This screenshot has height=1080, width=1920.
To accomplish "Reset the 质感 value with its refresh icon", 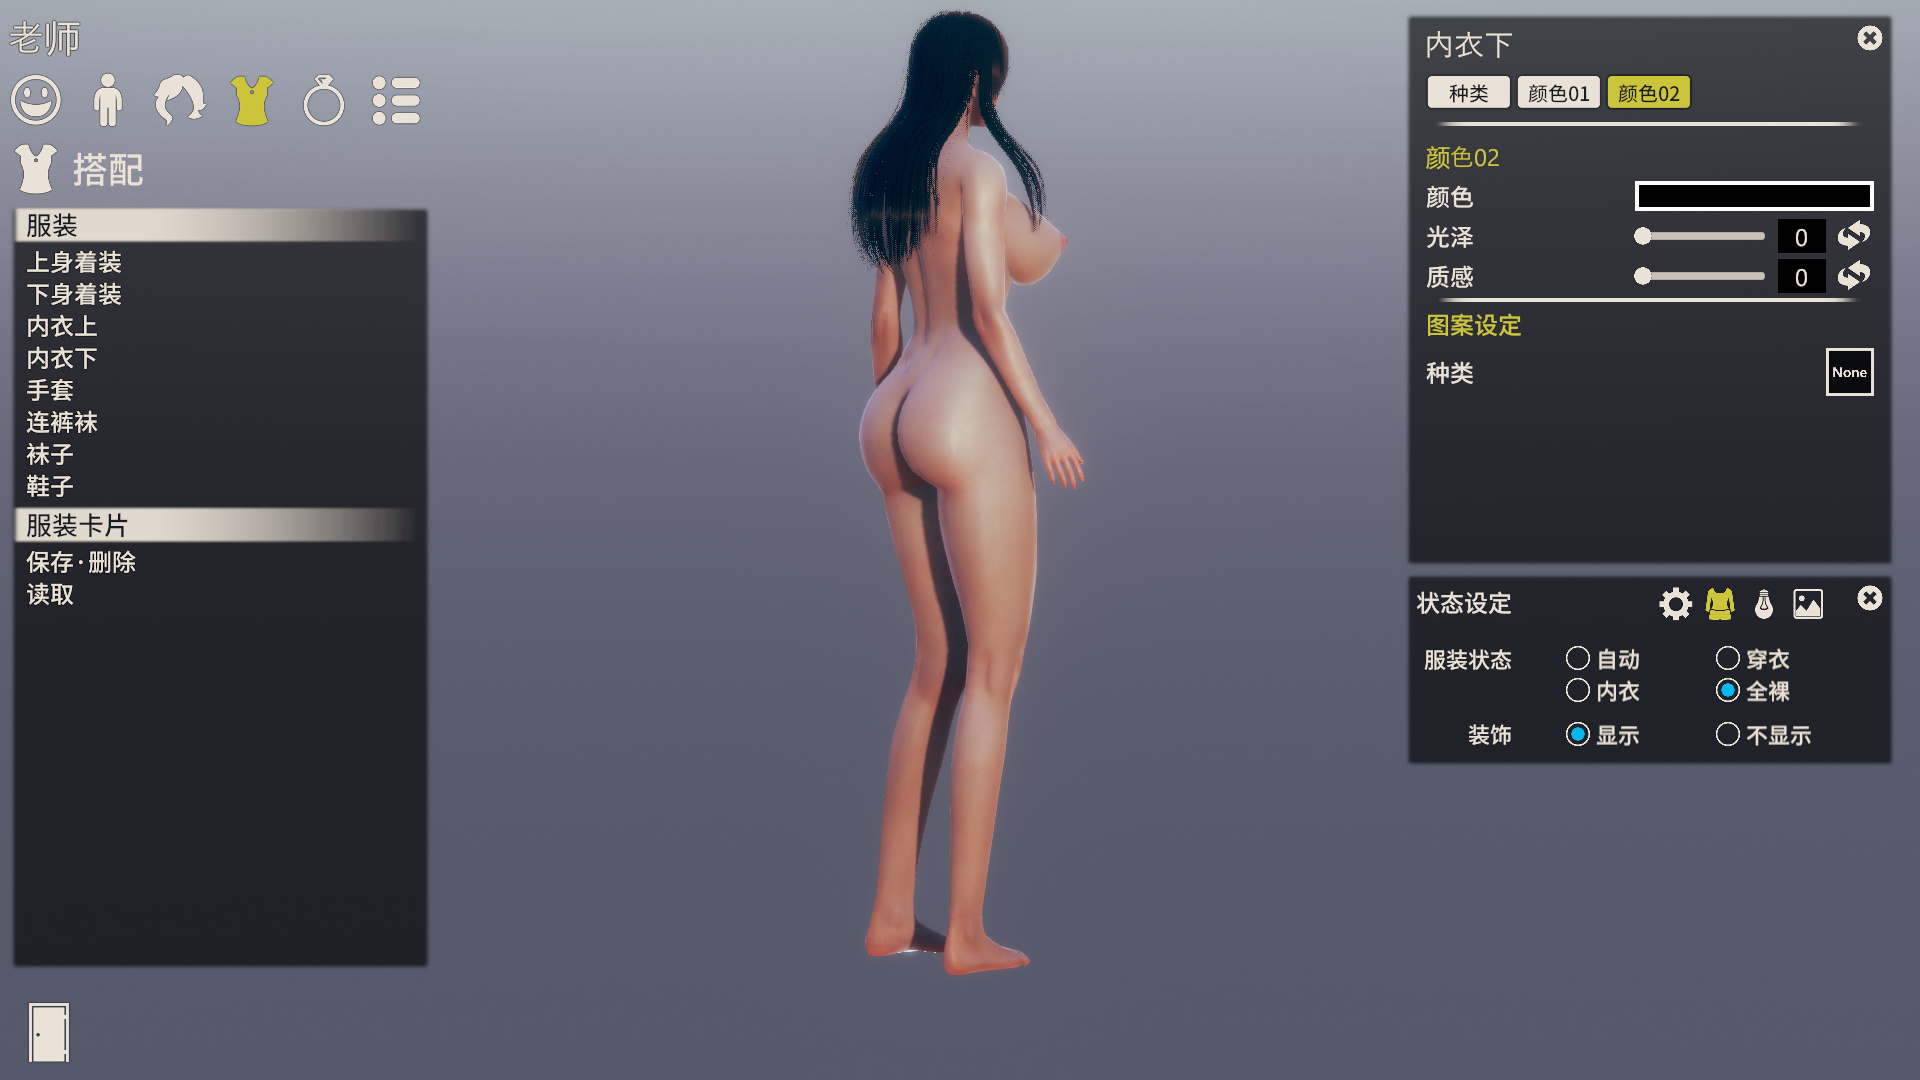I will (1853, 276).
